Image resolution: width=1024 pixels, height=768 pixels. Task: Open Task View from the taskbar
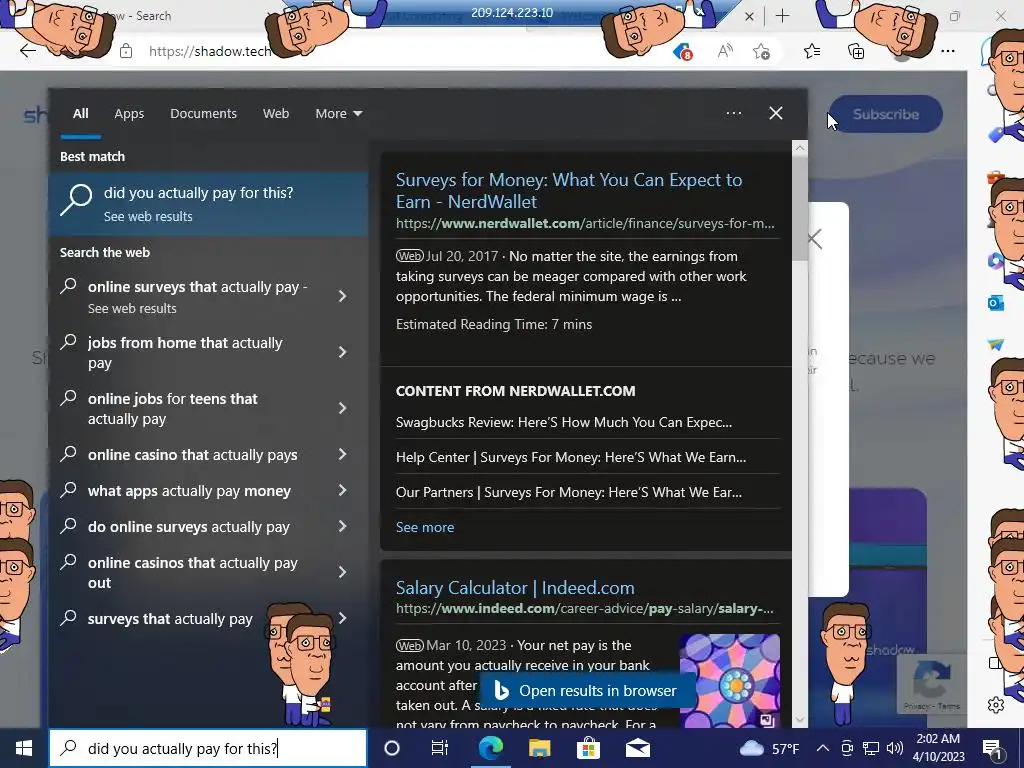point(440,748)
